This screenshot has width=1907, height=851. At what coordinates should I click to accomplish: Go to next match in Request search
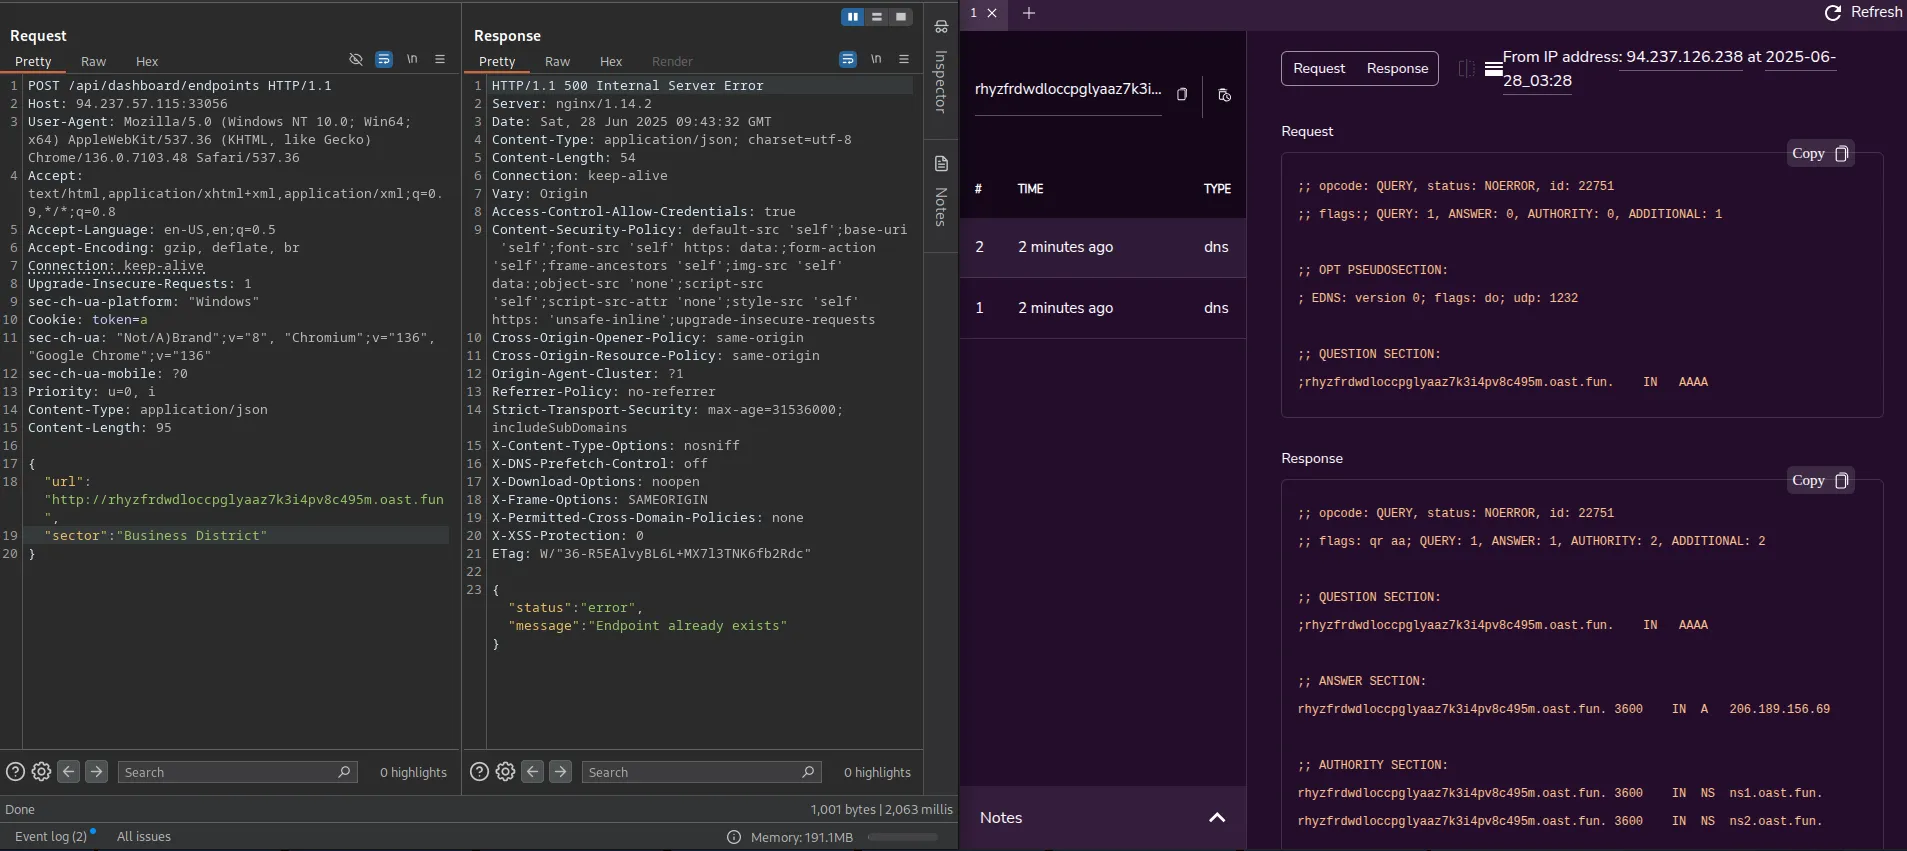[97, 772]
